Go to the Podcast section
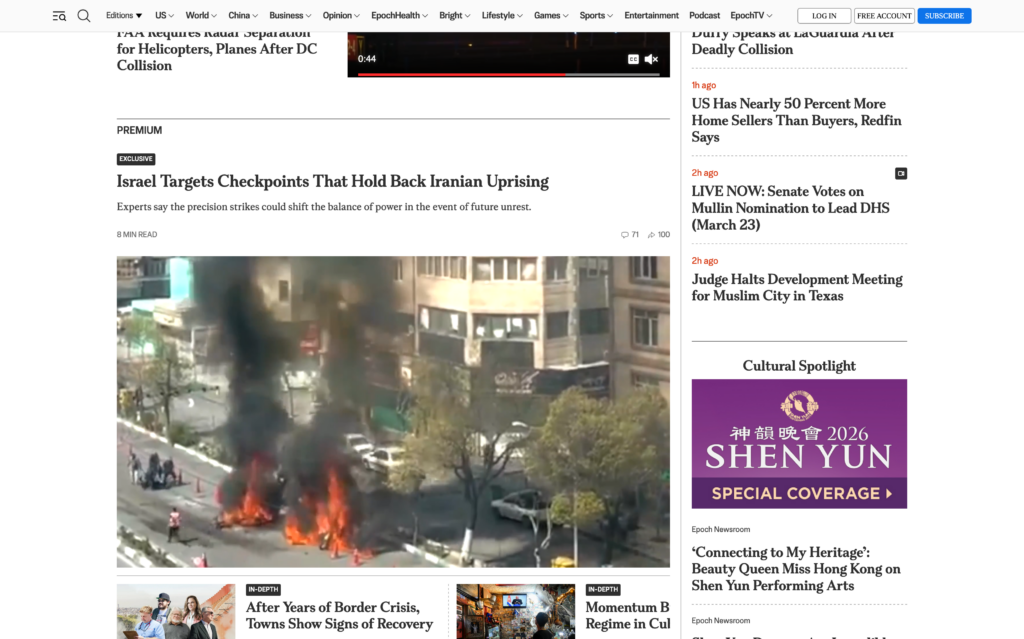The image size is (1024, 639). tap(704, 16)
